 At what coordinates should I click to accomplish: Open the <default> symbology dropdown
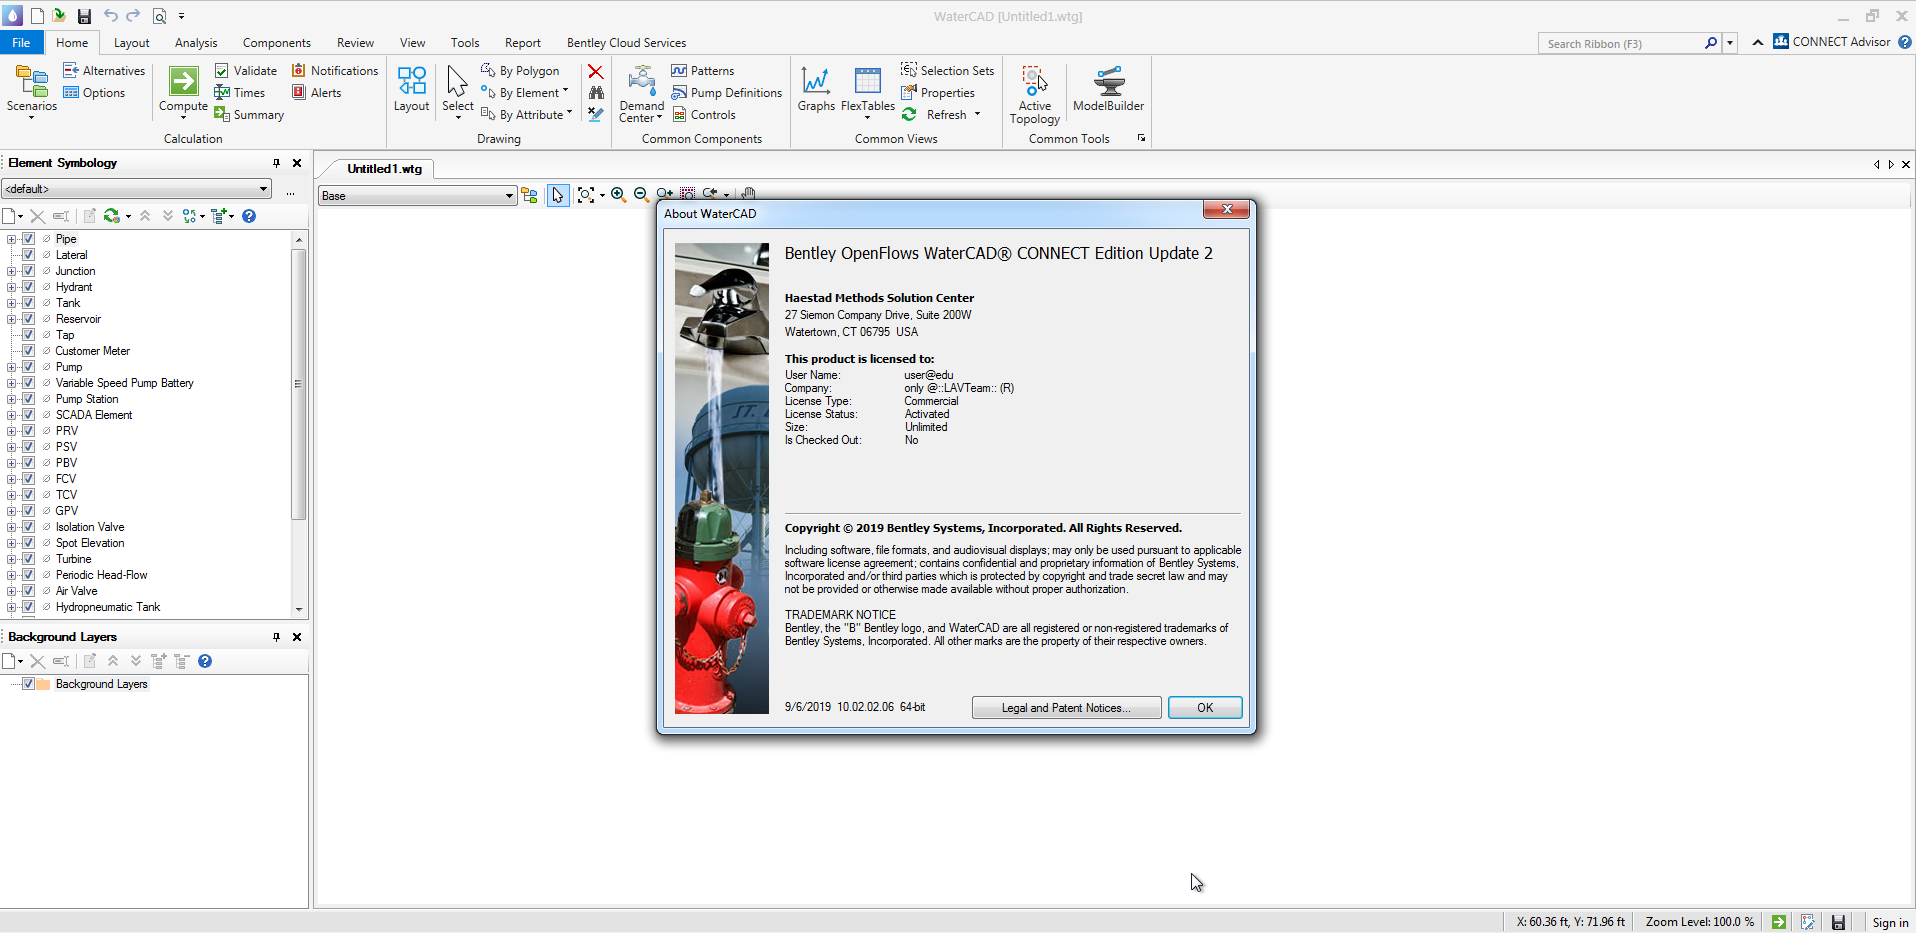tap(137, 189)
